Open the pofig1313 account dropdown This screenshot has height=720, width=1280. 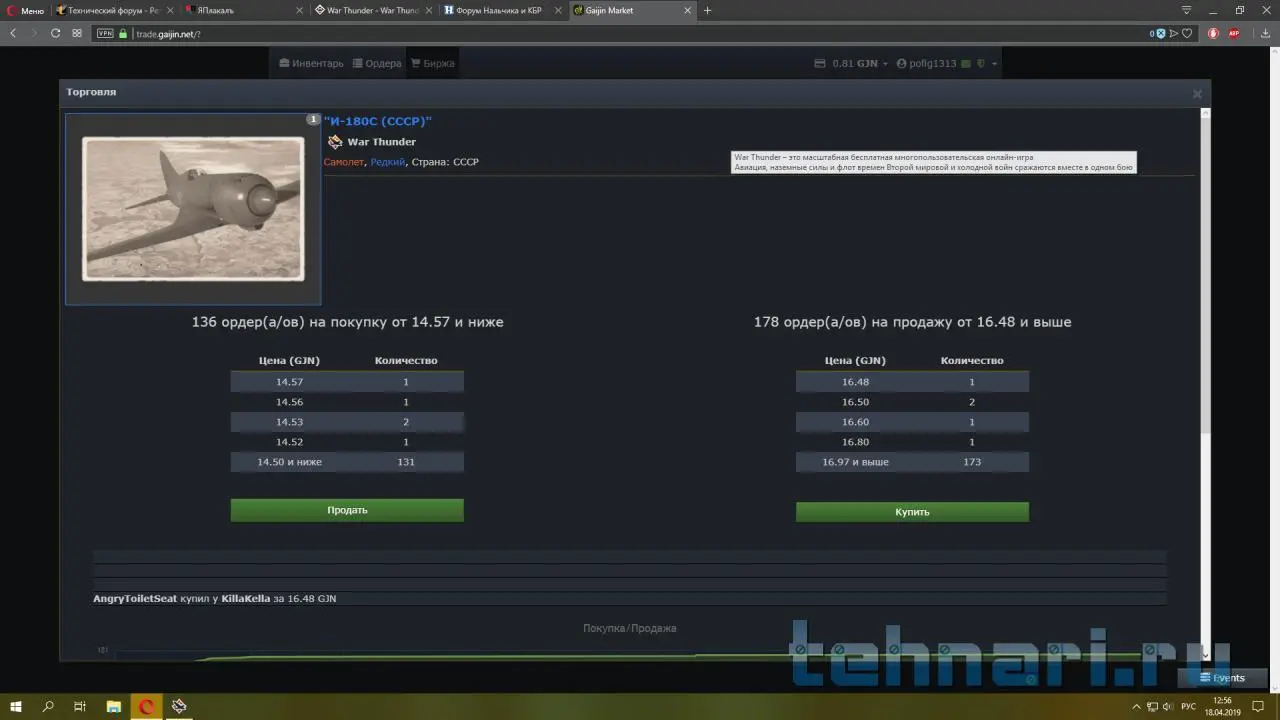point(946,63)
